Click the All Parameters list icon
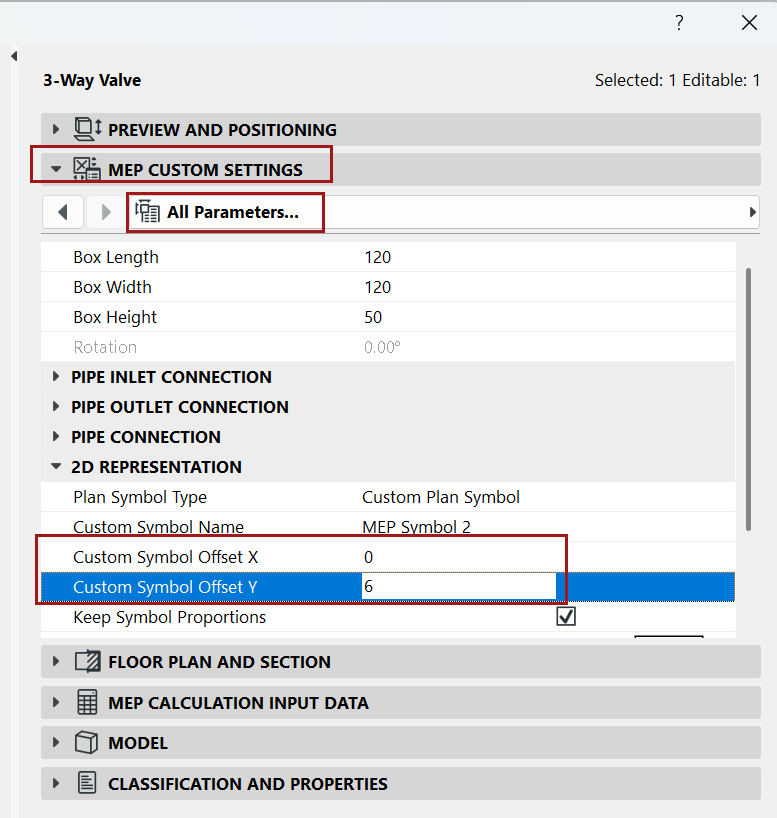The height and width of the screenshot is (818, 777). click(148, 212)
